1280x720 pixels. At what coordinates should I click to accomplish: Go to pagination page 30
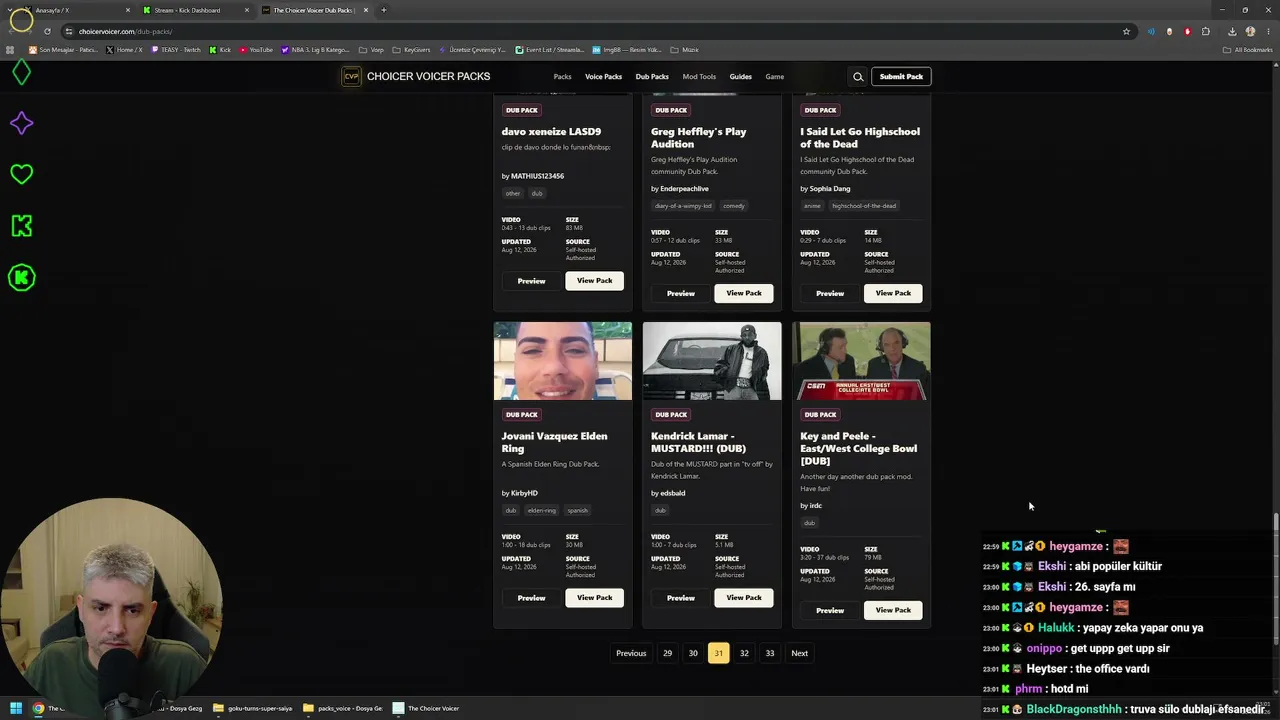(693, 653)
